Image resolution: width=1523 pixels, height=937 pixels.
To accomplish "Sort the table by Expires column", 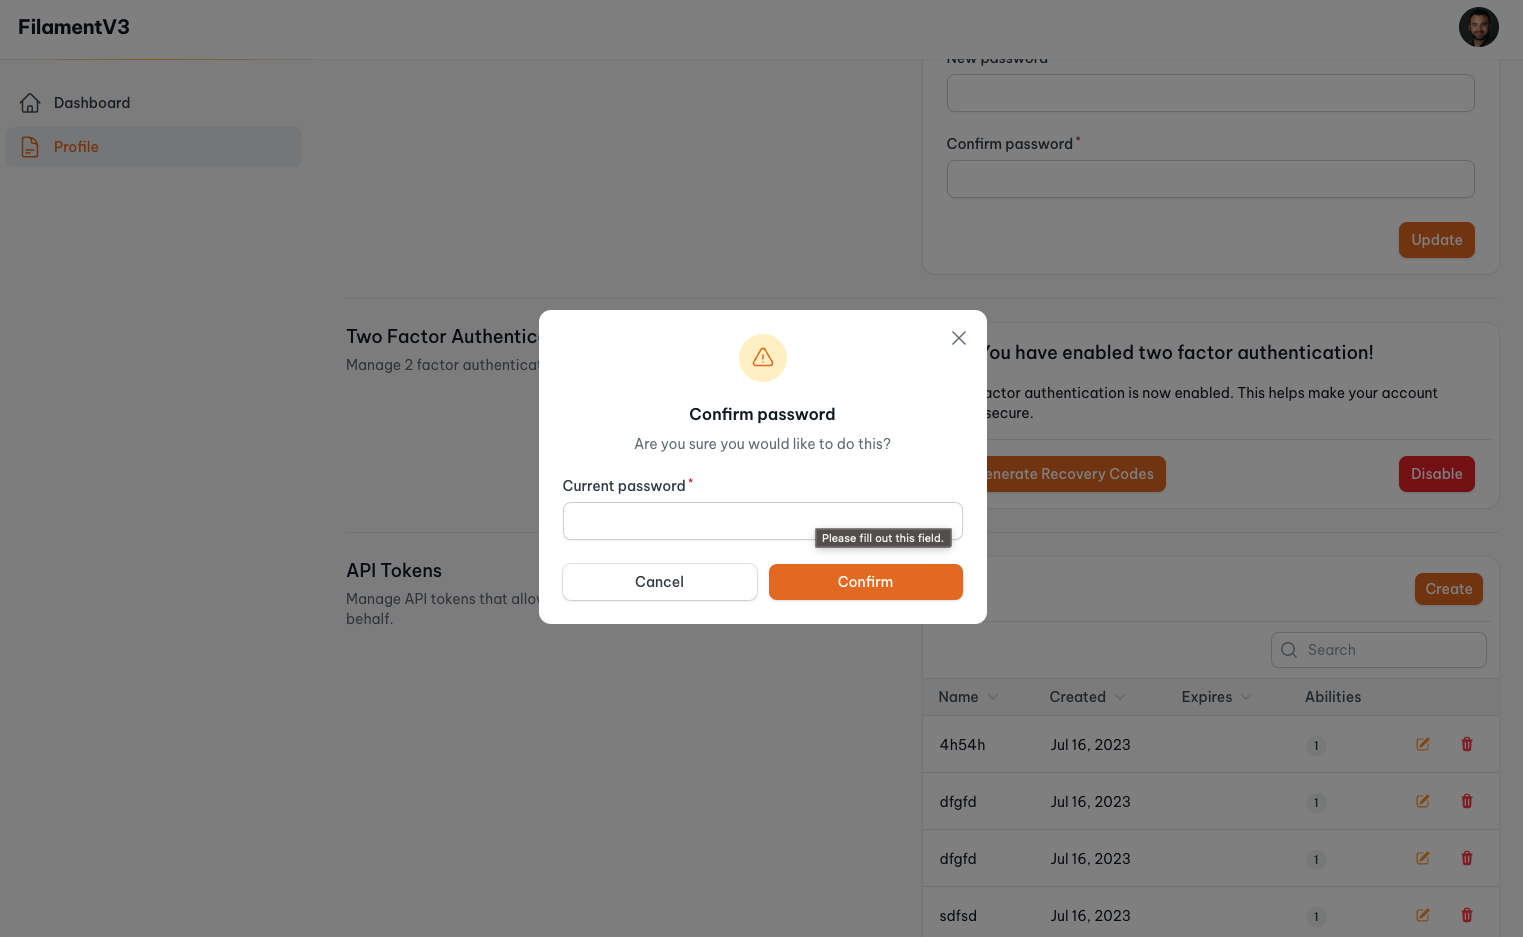I will pyautogui.click(x=1214, y=697).
